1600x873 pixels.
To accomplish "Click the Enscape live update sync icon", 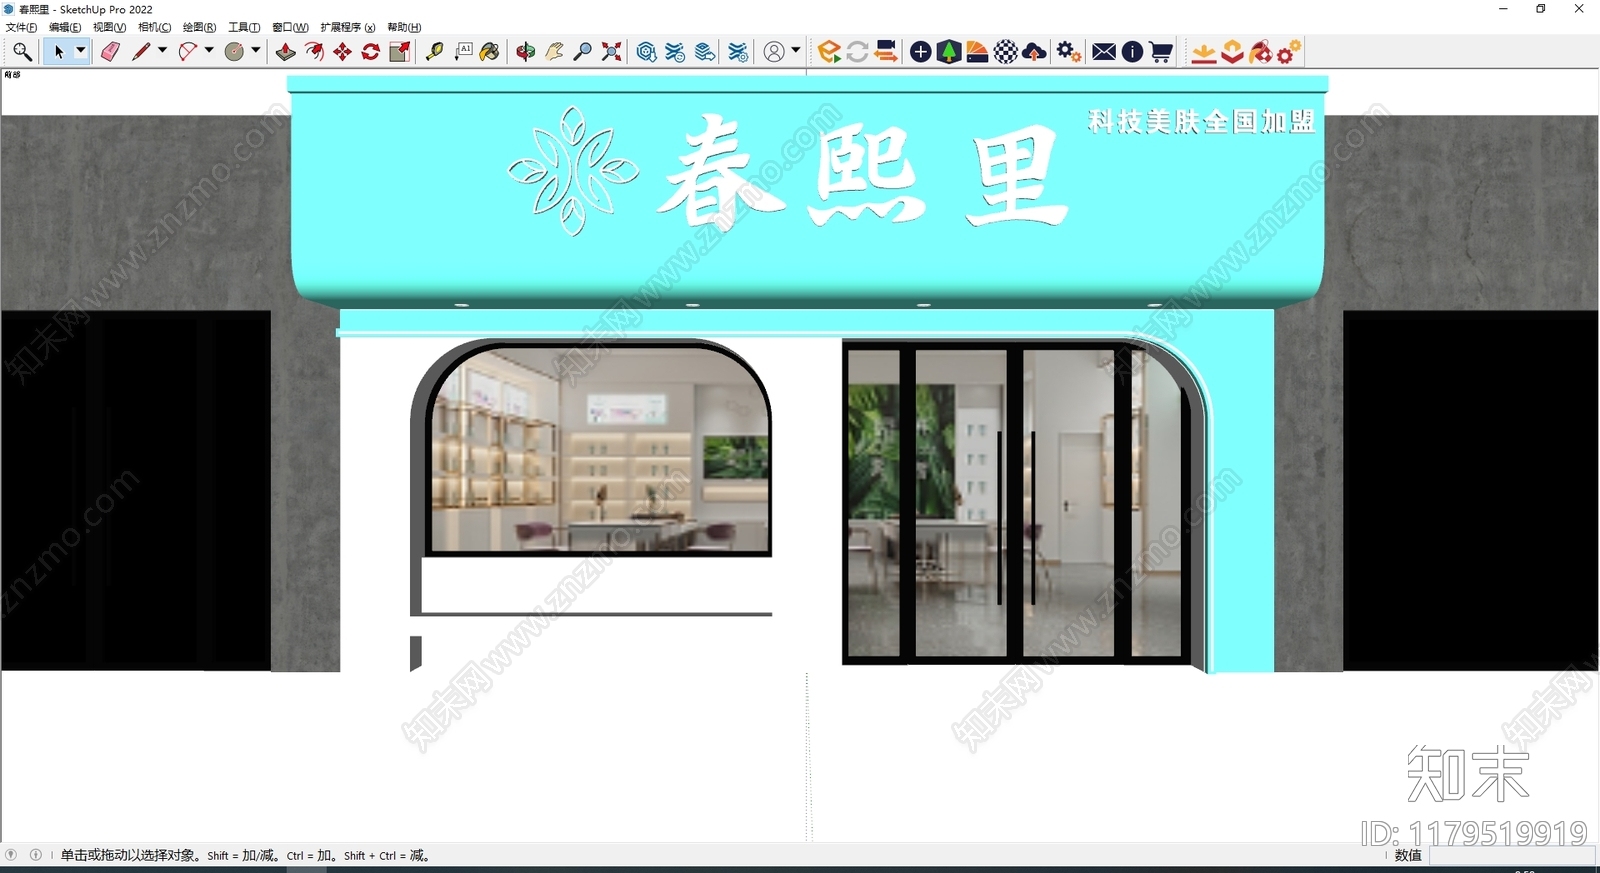I will (x=857, y=52).
